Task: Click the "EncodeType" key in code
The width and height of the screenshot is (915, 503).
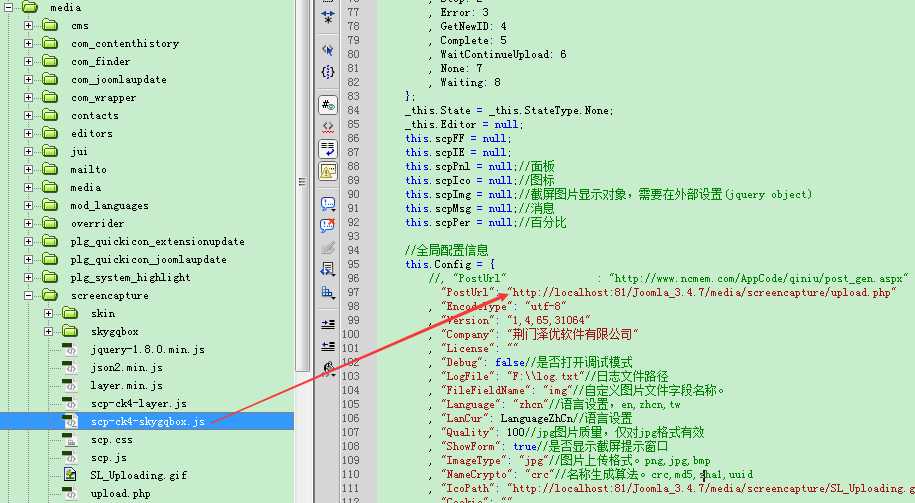Action: tap(477, 306)
